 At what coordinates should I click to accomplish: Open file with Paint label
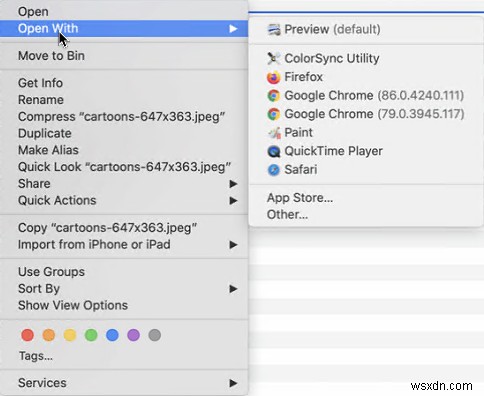pos(298,133)
